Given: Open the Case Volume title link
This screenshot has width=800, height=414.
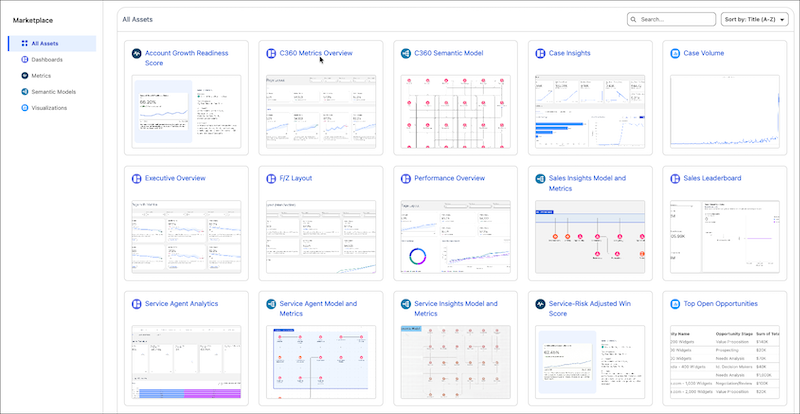Looking at the screenshot, I should point(704,53).
